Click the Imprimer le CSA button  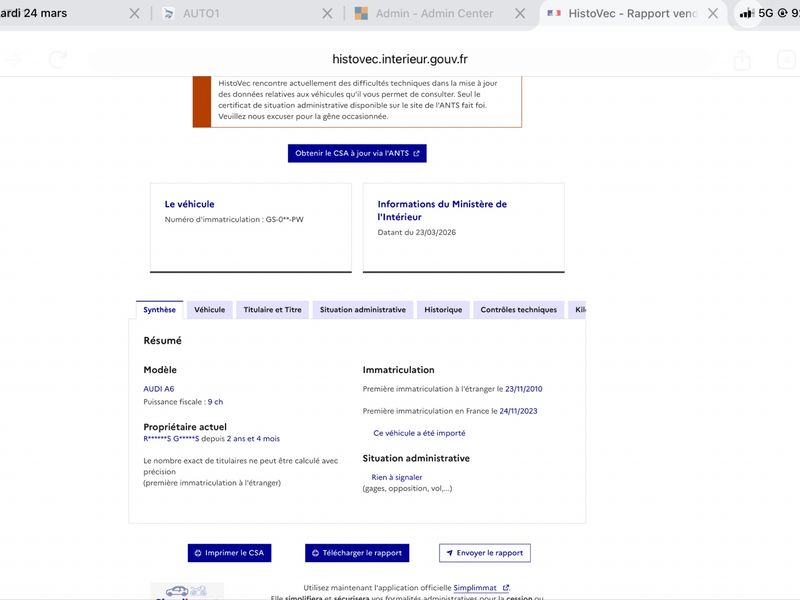tap(230, 553)
